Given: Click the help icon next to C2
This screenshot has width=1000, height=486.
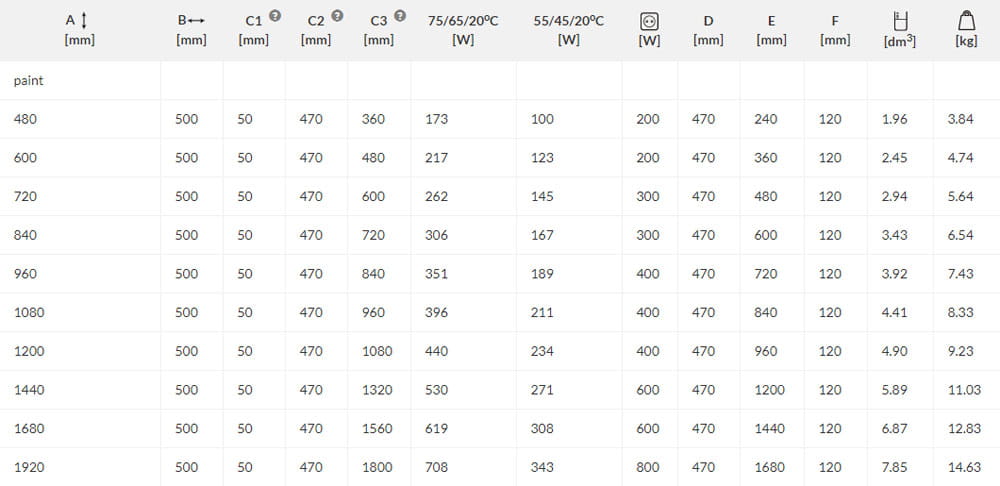Looking at the screenshot, I should pos(337,17).
